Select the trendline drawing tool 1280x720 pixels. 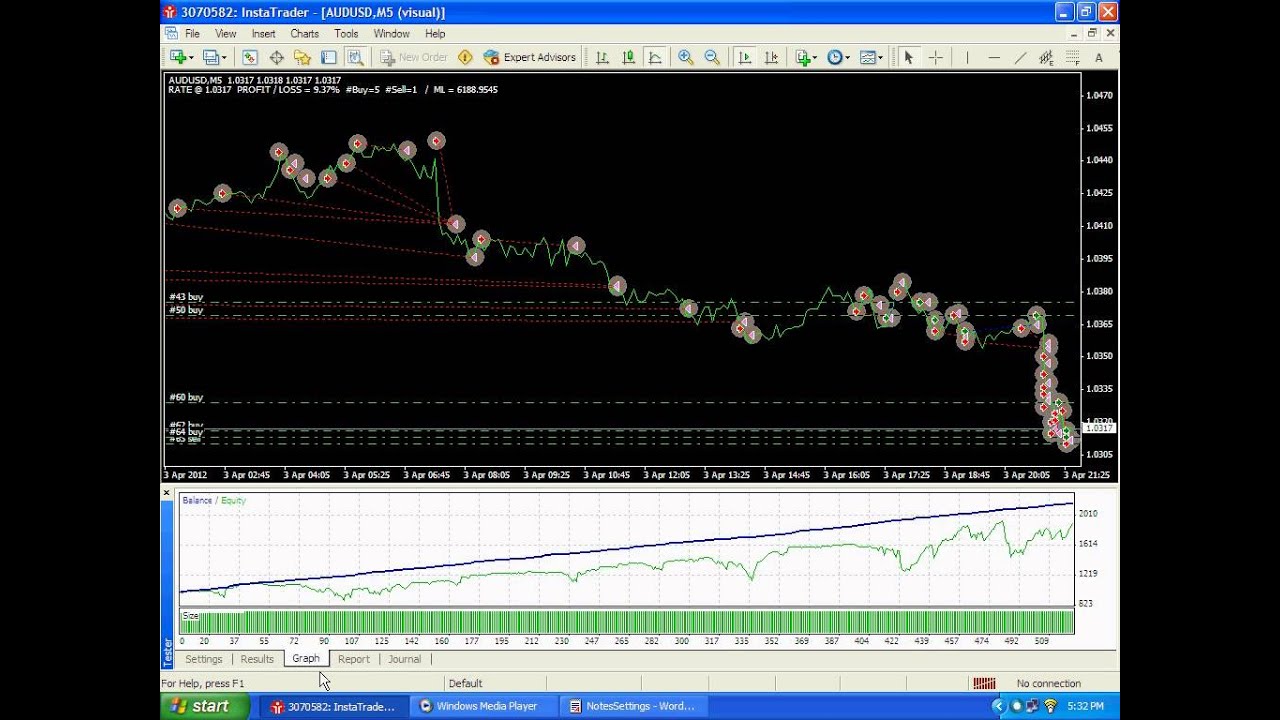1020,58
